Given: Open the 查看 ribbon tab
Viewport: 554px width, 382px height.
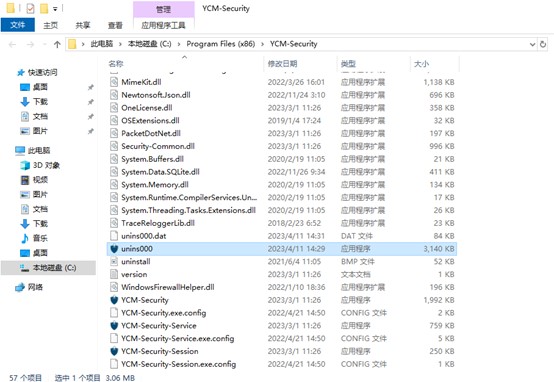Looking at the screenshot, I should [115, 25].
